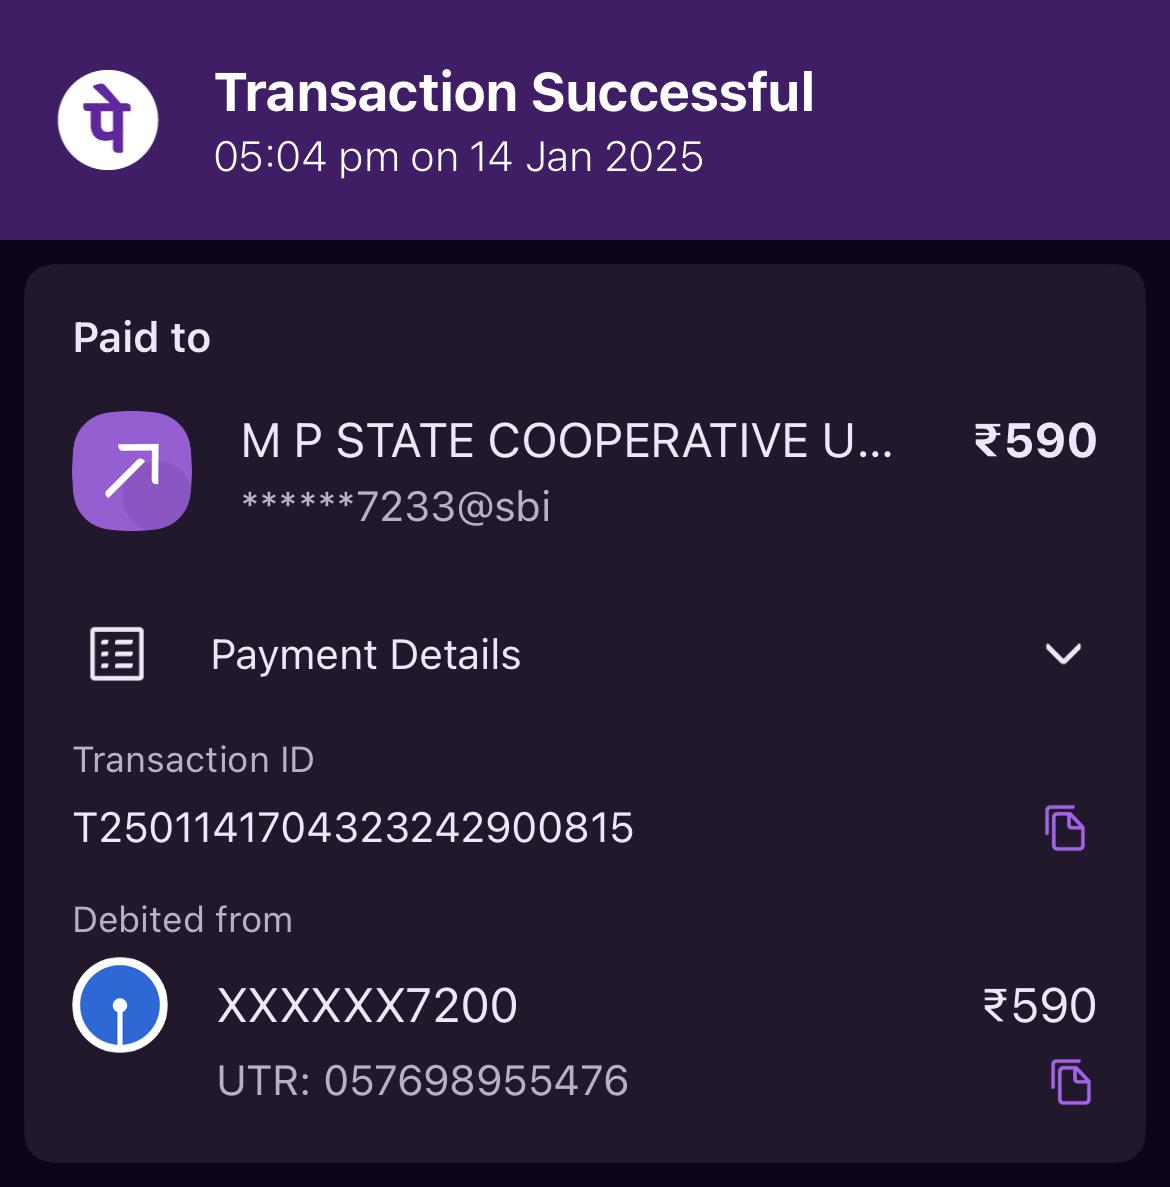Tap the bold ₹590 paid amount
The image size is (1170, 1187).
coord(1035,441)
